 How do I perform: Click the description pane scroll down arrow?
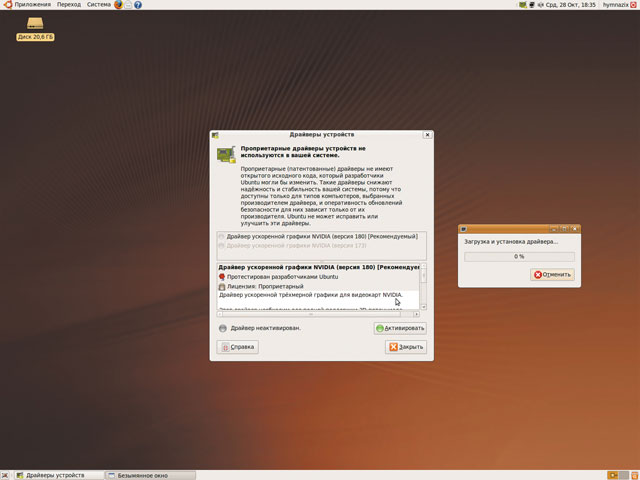point(424,307)
